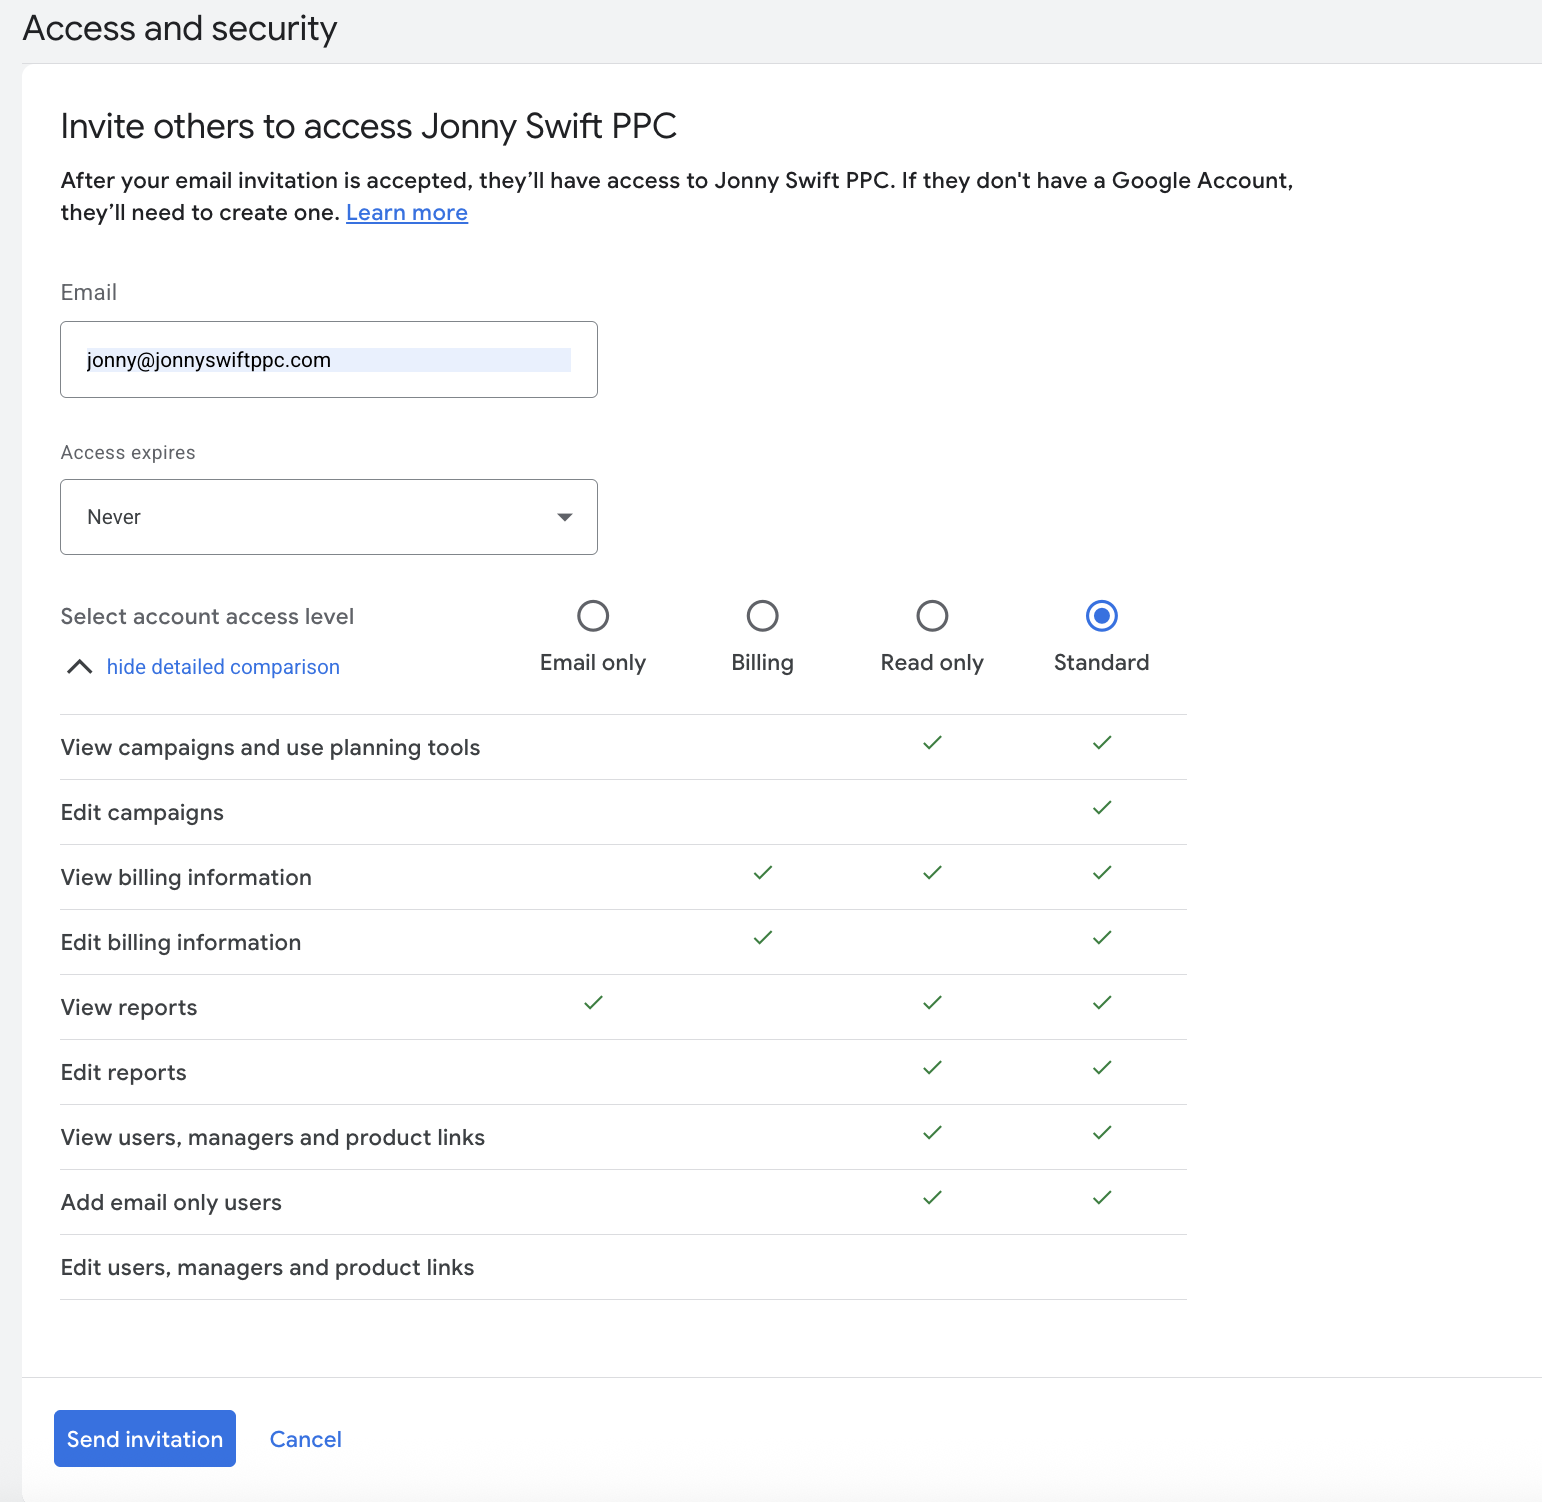
Task: Click the Email input field
Action: (328, 359)
